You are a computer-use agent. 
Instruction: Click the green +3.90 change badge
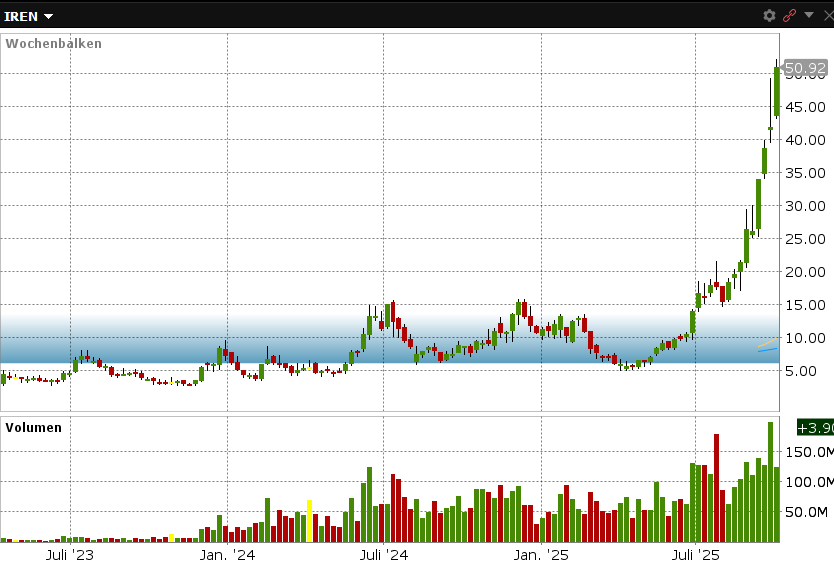coord(815,428)
